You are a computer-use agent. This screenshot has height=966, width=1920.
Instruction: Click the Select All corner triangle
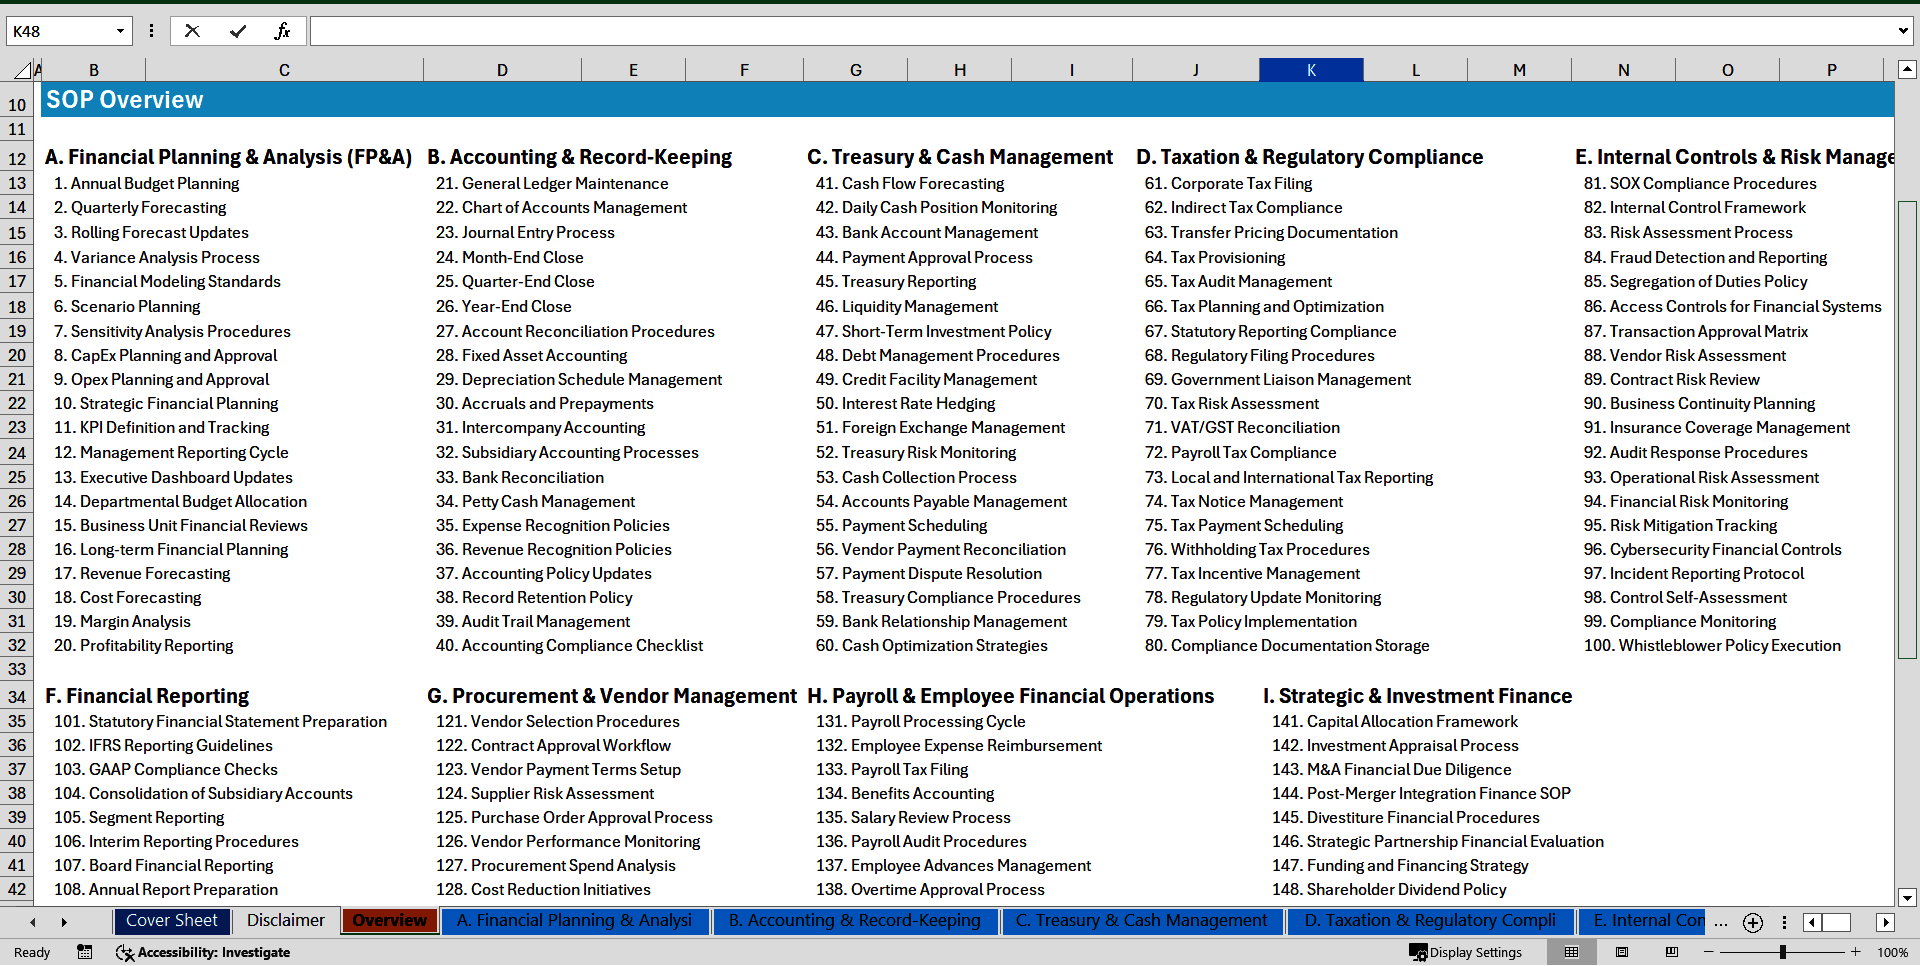coord(22,70)
